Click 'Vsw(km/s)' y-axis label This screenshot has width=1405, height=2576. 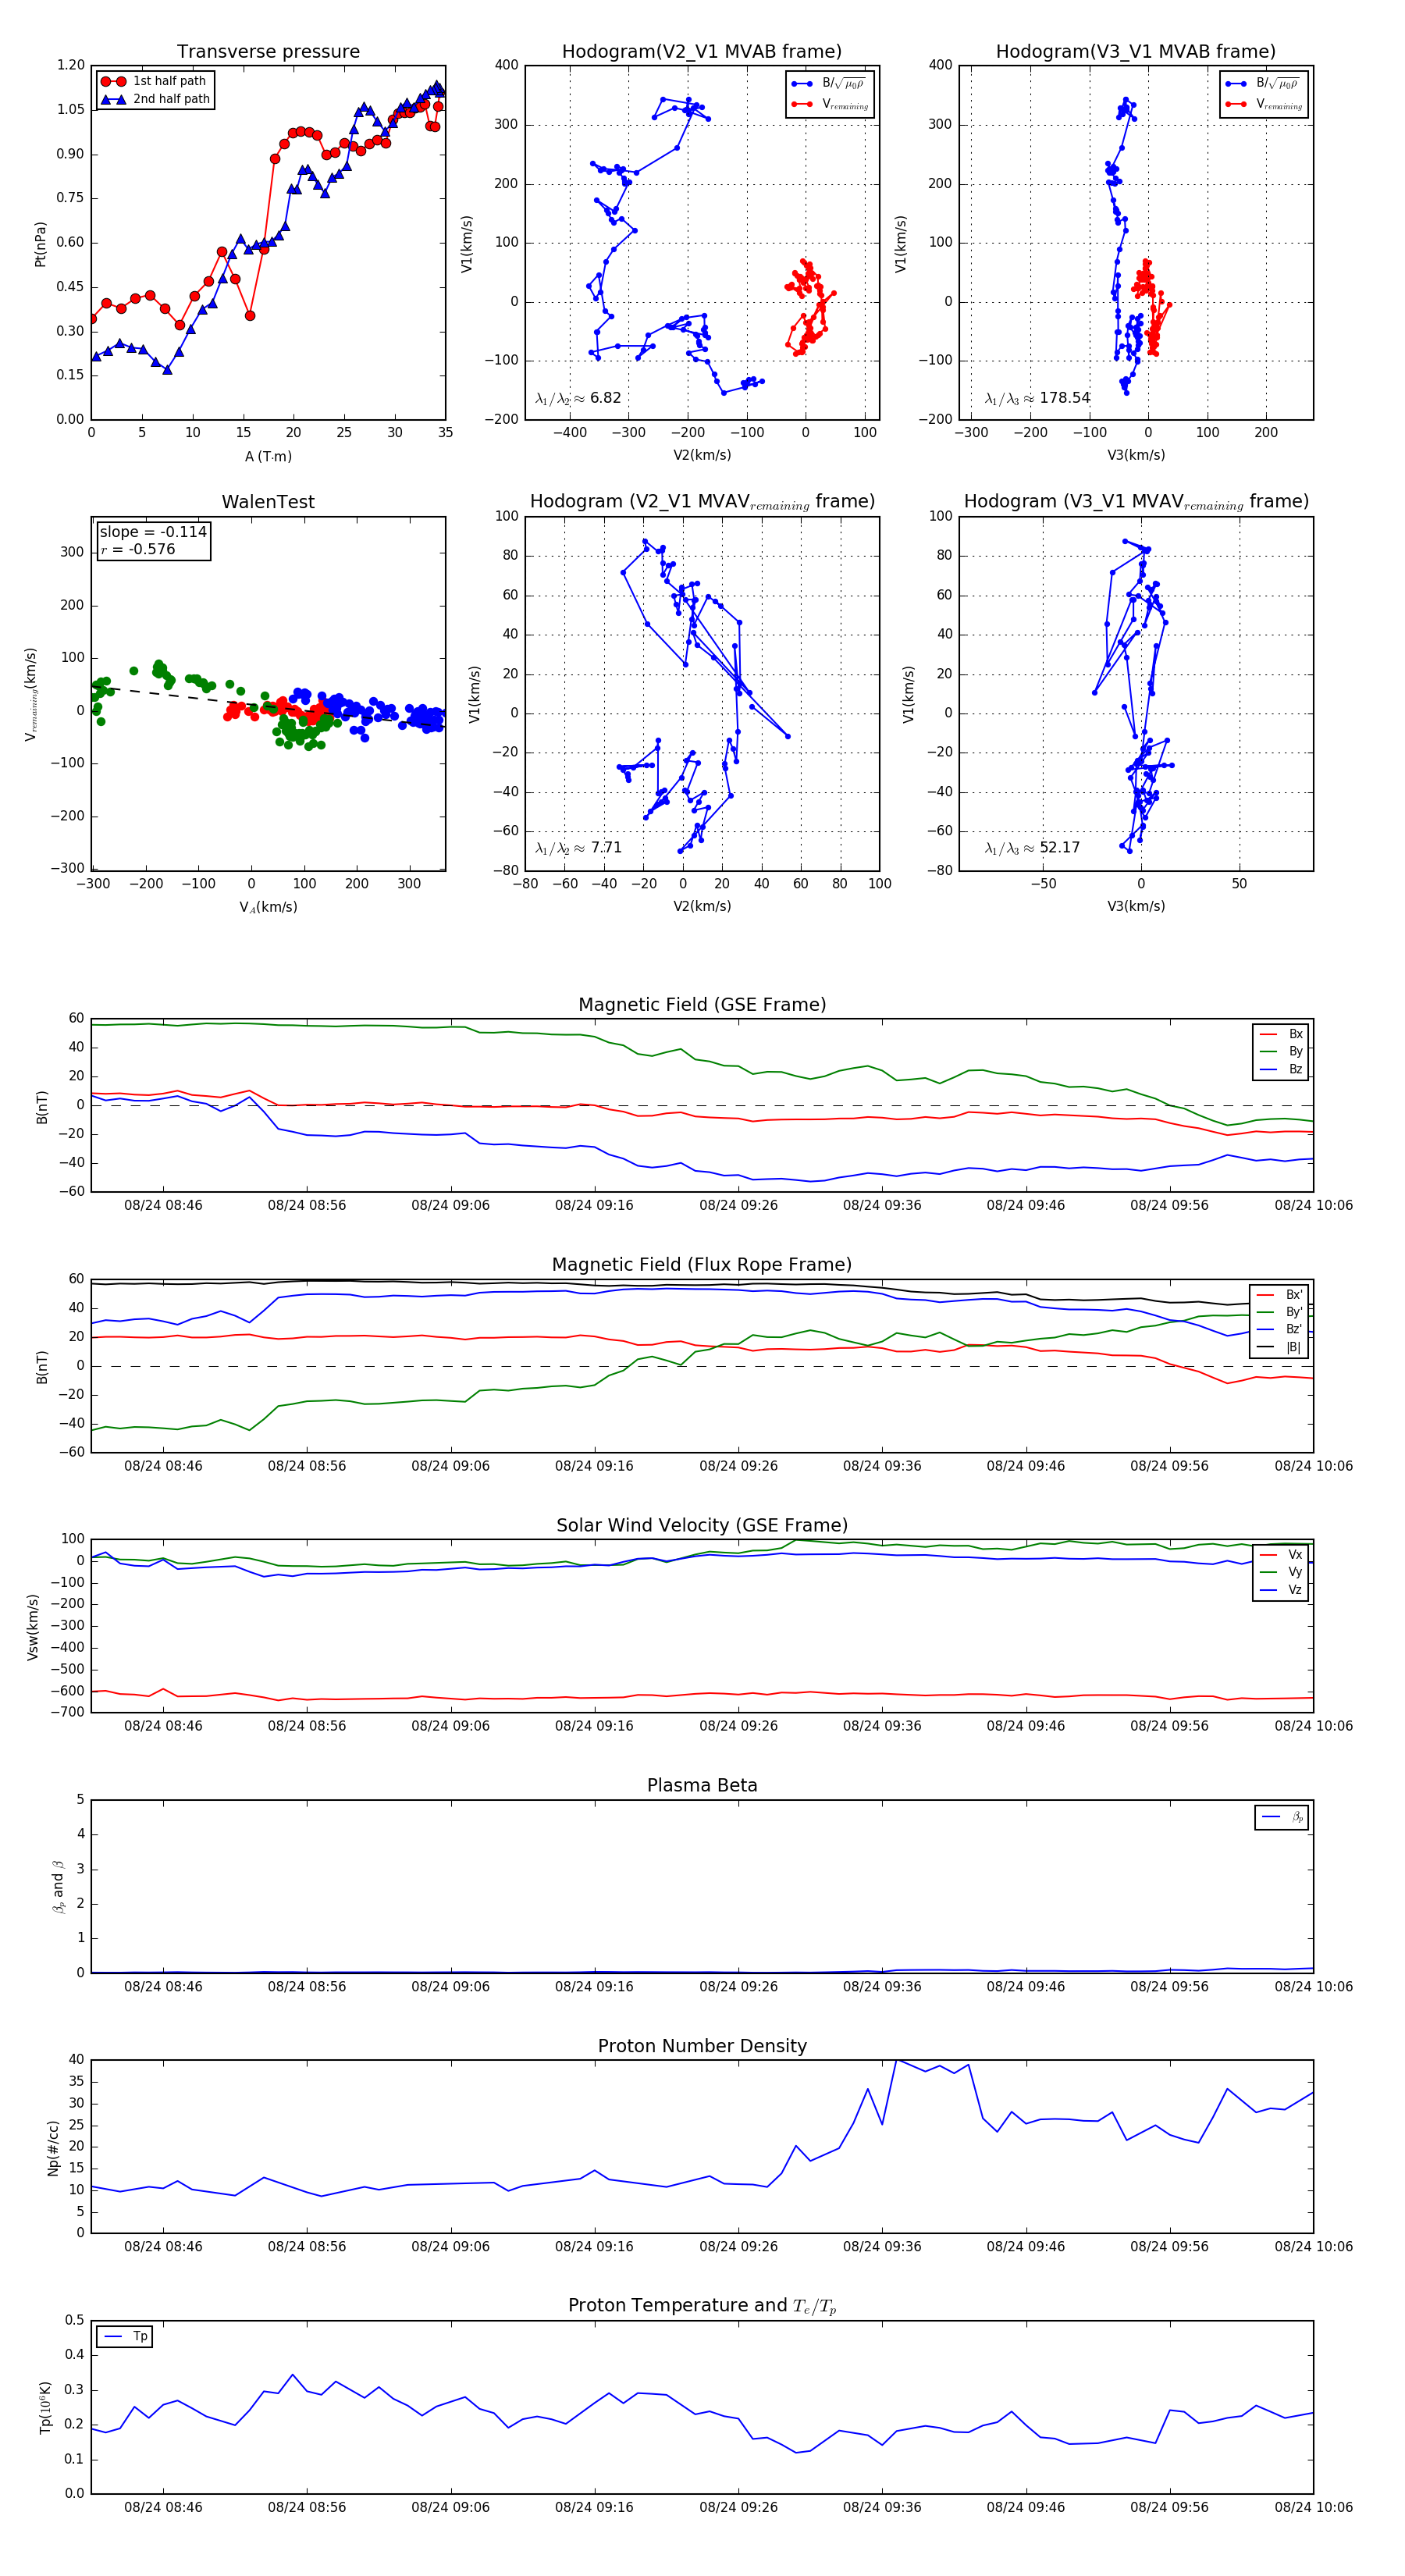[32, 1627]
